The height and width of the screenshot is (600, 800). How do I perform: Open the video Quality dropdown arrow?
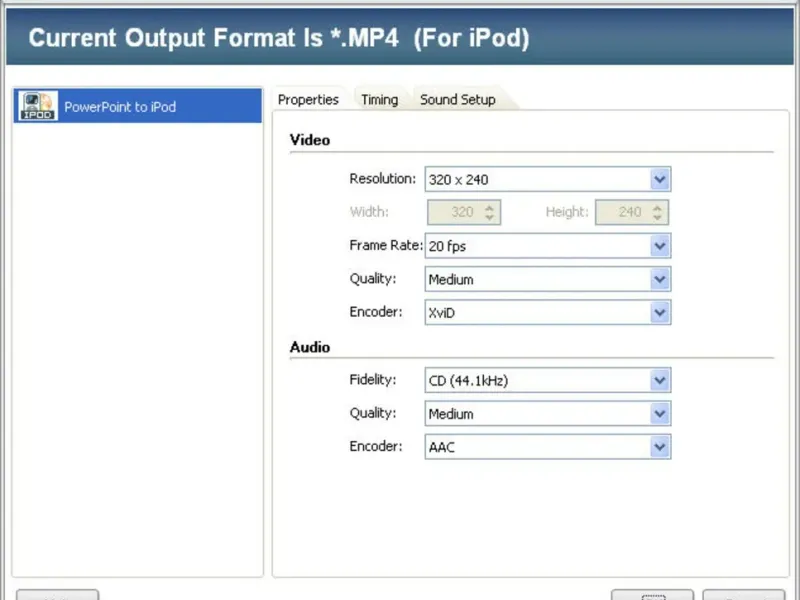tap(660, 280)
